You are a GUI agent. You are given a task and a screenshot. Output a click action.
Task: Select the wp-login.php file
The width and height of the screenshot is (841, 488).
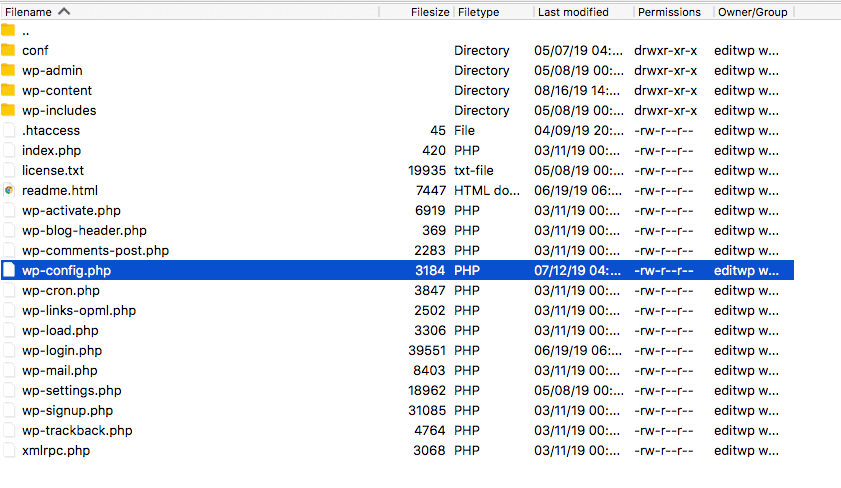click(62, 350)
